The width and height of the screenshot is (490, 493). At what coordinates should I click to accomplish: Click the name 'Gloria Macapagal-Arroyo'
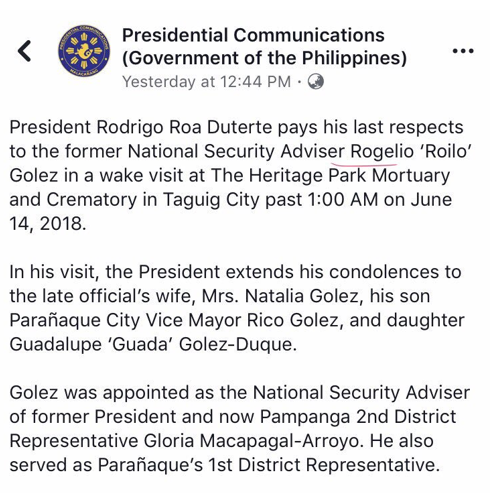252,441
